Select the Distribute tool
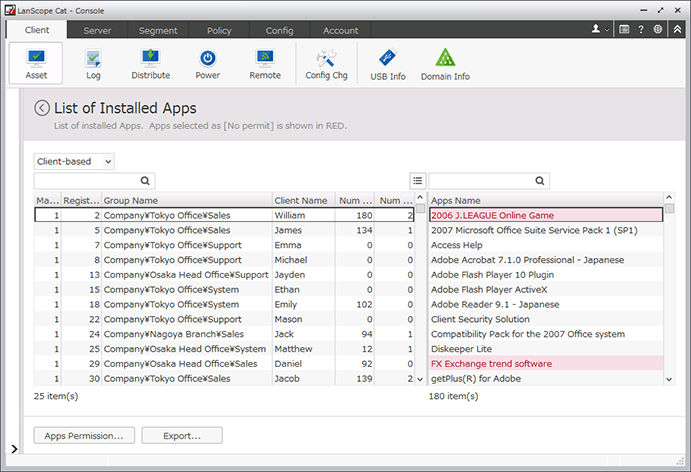691x472 pixels. pos(150,62)
